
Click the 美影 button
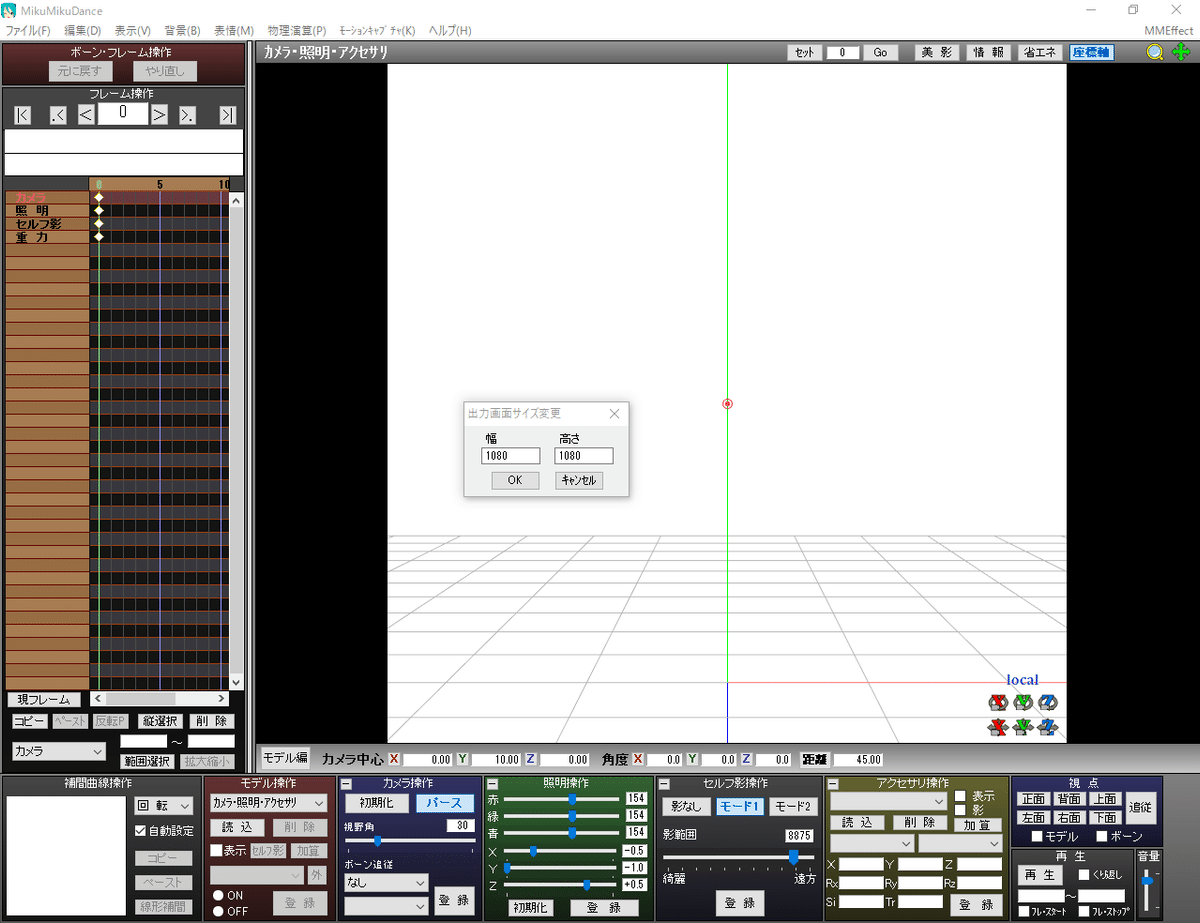coord(937,53)
